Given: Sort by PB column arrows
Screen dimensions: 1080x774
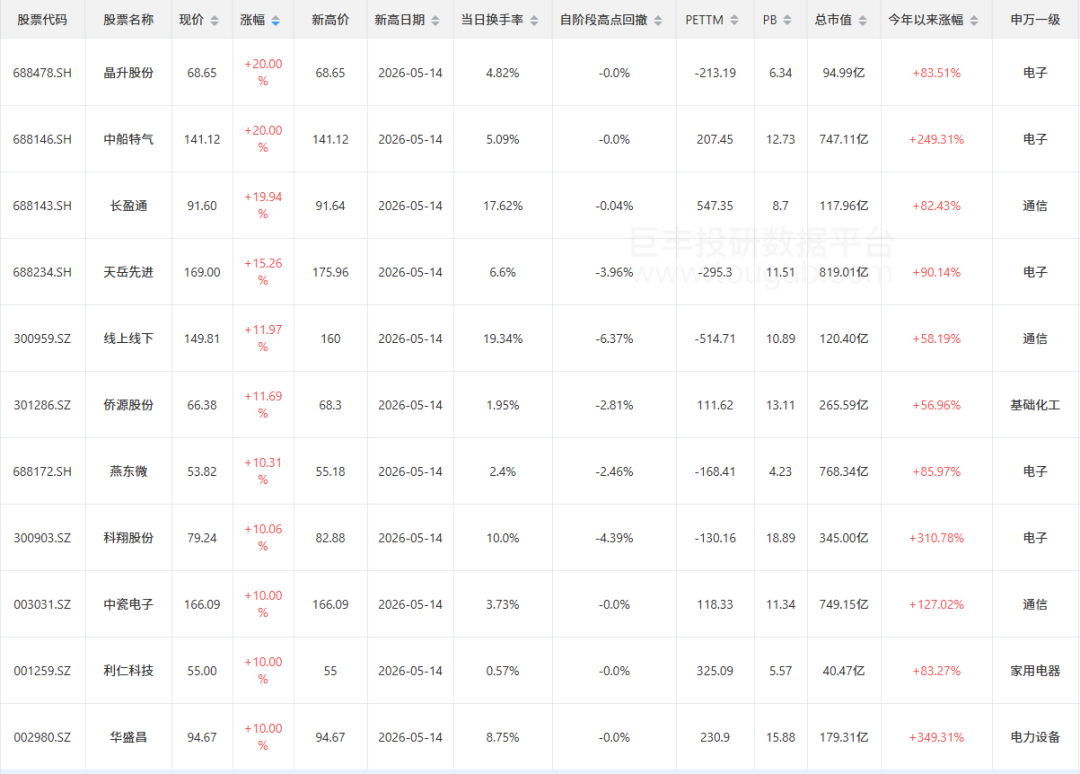Looking at the screenshot, I should coord(787,21).
